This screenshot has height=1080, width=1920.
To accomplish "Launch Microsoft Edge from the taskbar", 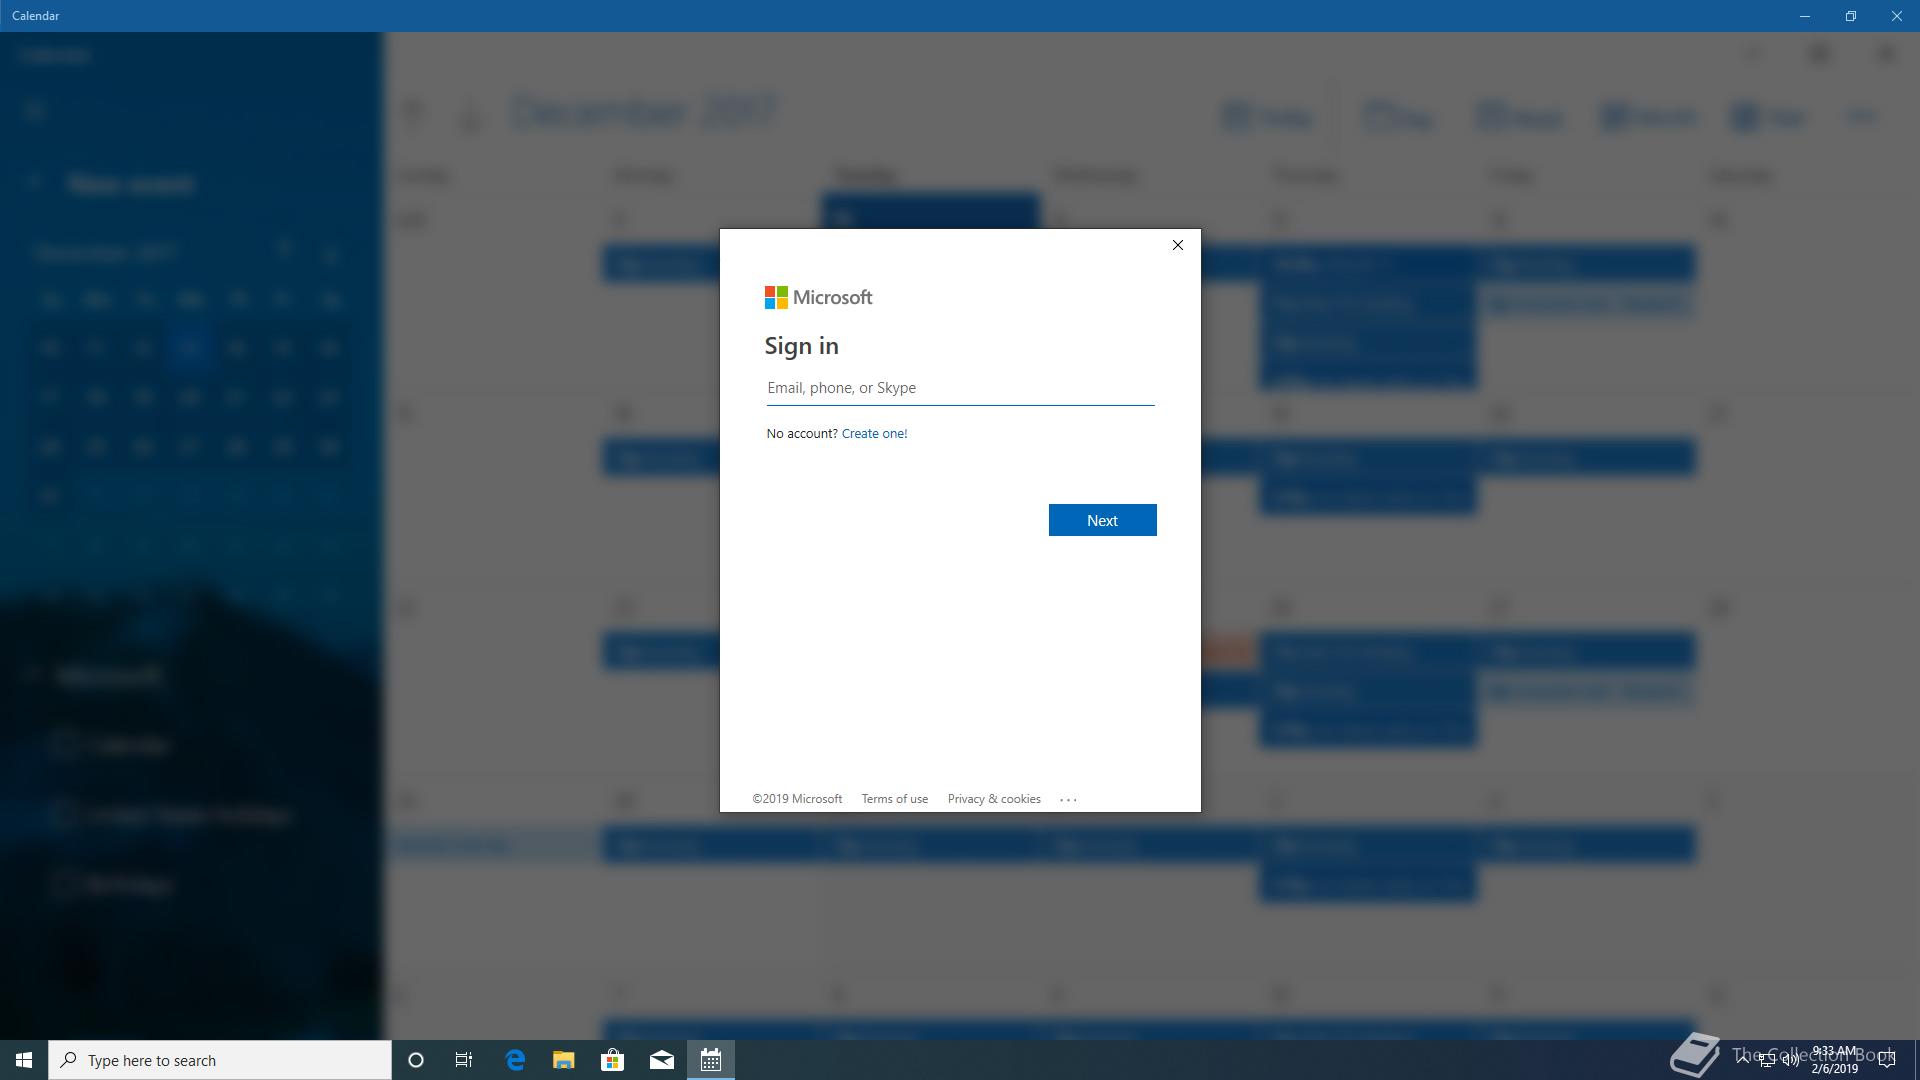I will click(515, 1060).
